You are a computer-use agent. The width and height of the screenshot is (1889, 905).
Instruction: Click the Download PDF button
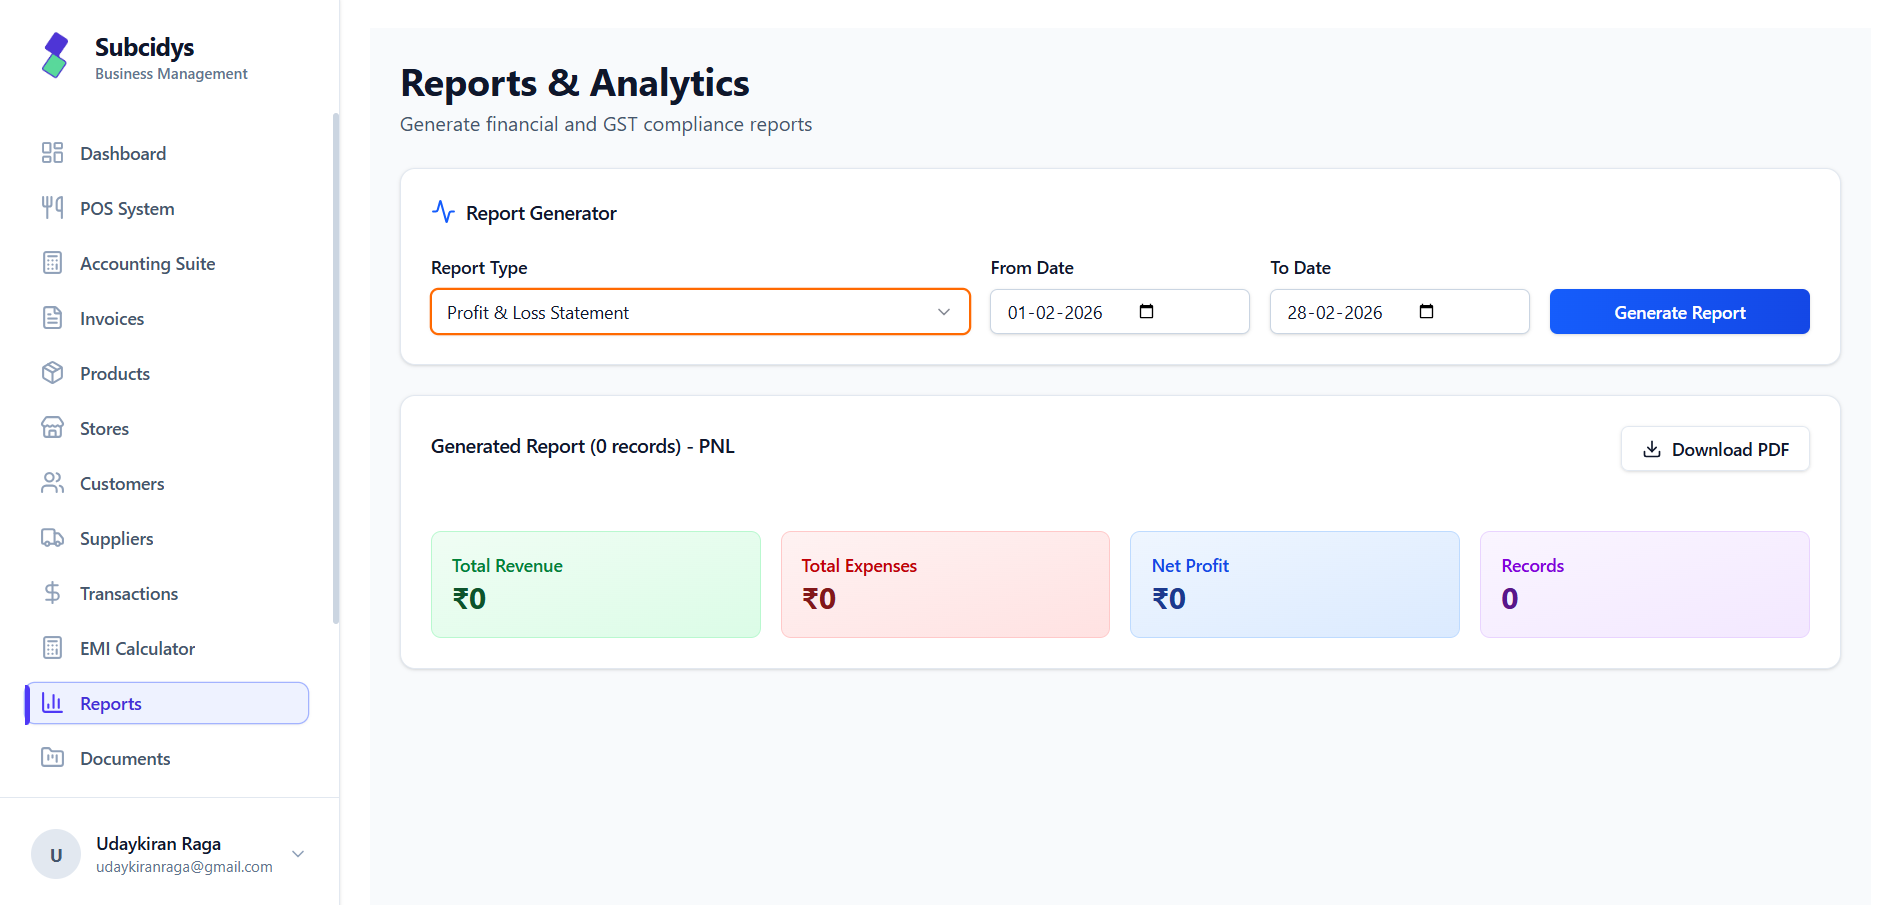pyautogui.click(x=1715, y=449)
